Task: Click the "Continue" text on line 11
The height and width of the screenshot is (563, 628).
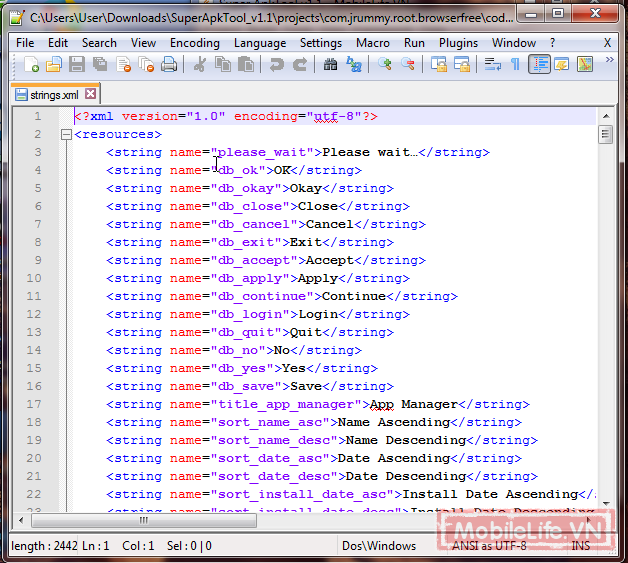Action: [354, 296]
